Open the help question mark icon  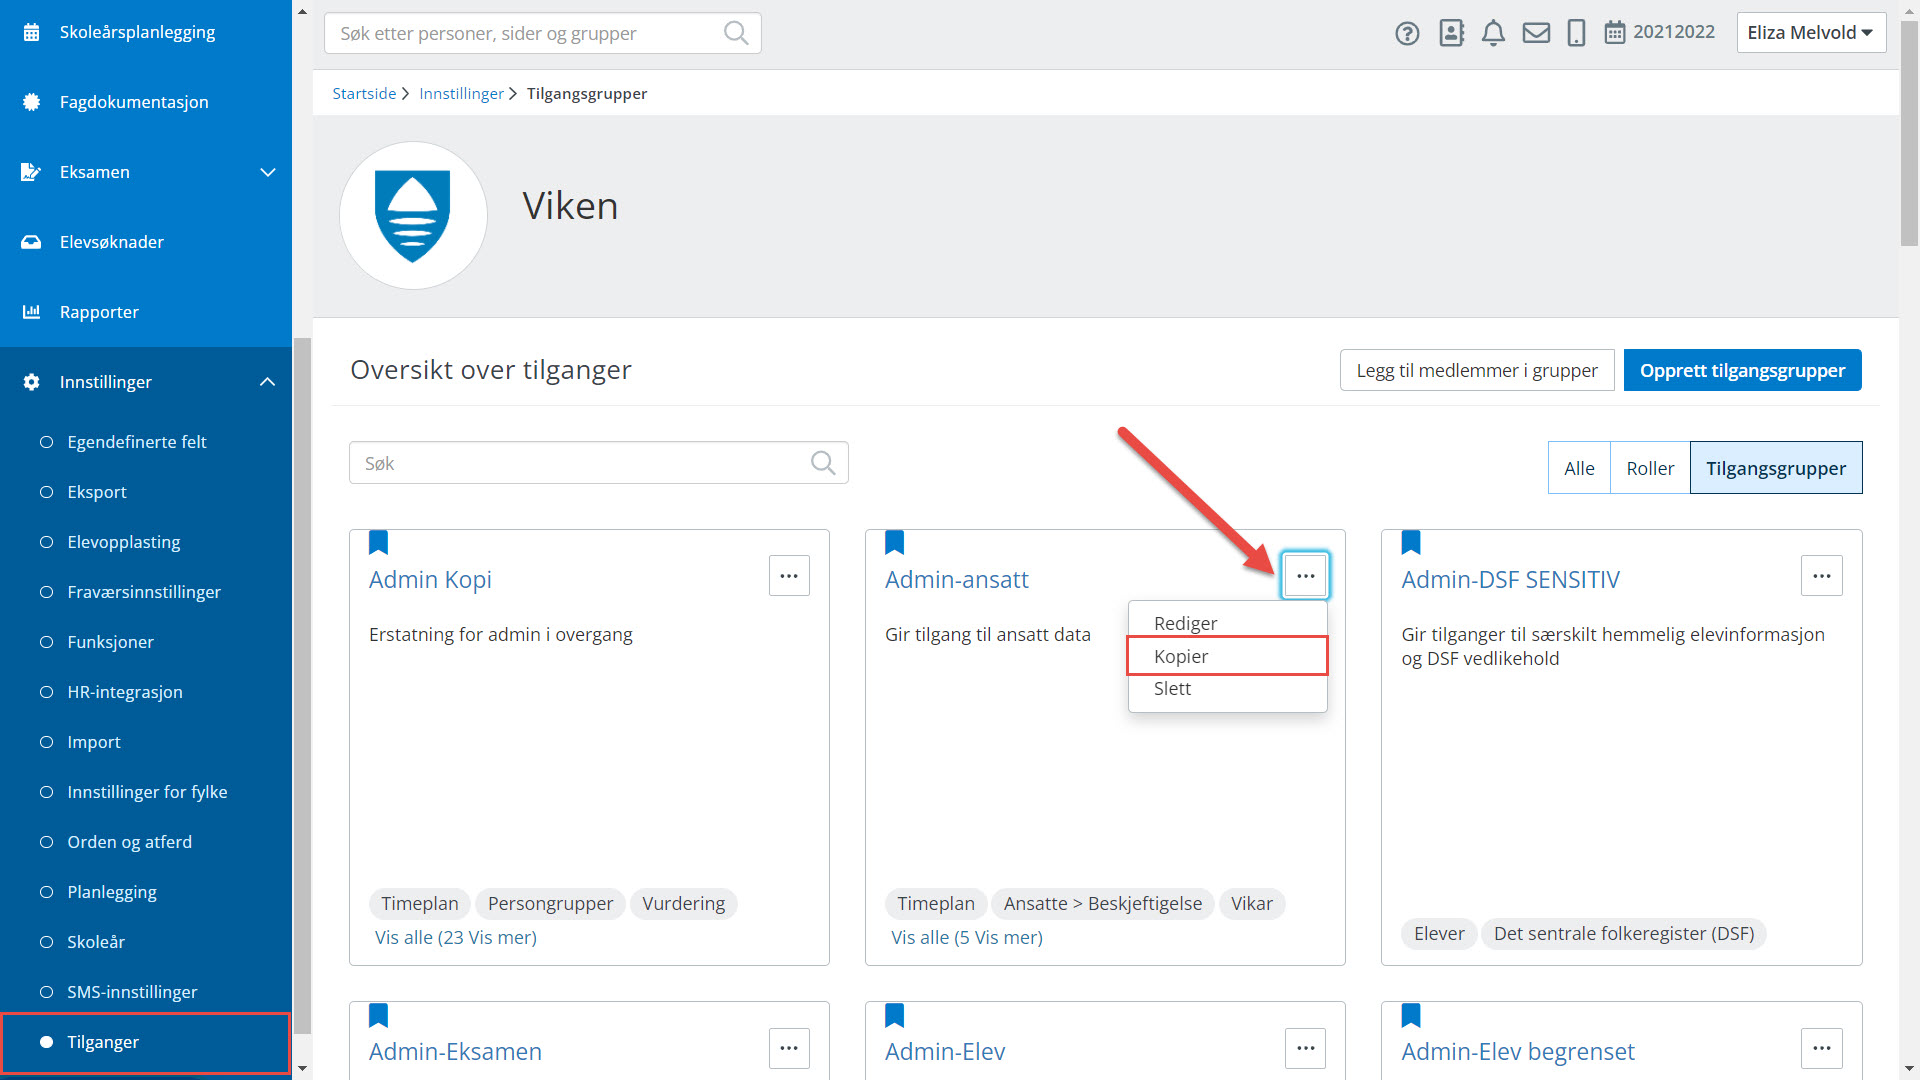pyautogui.click(x=1407, y=33)
